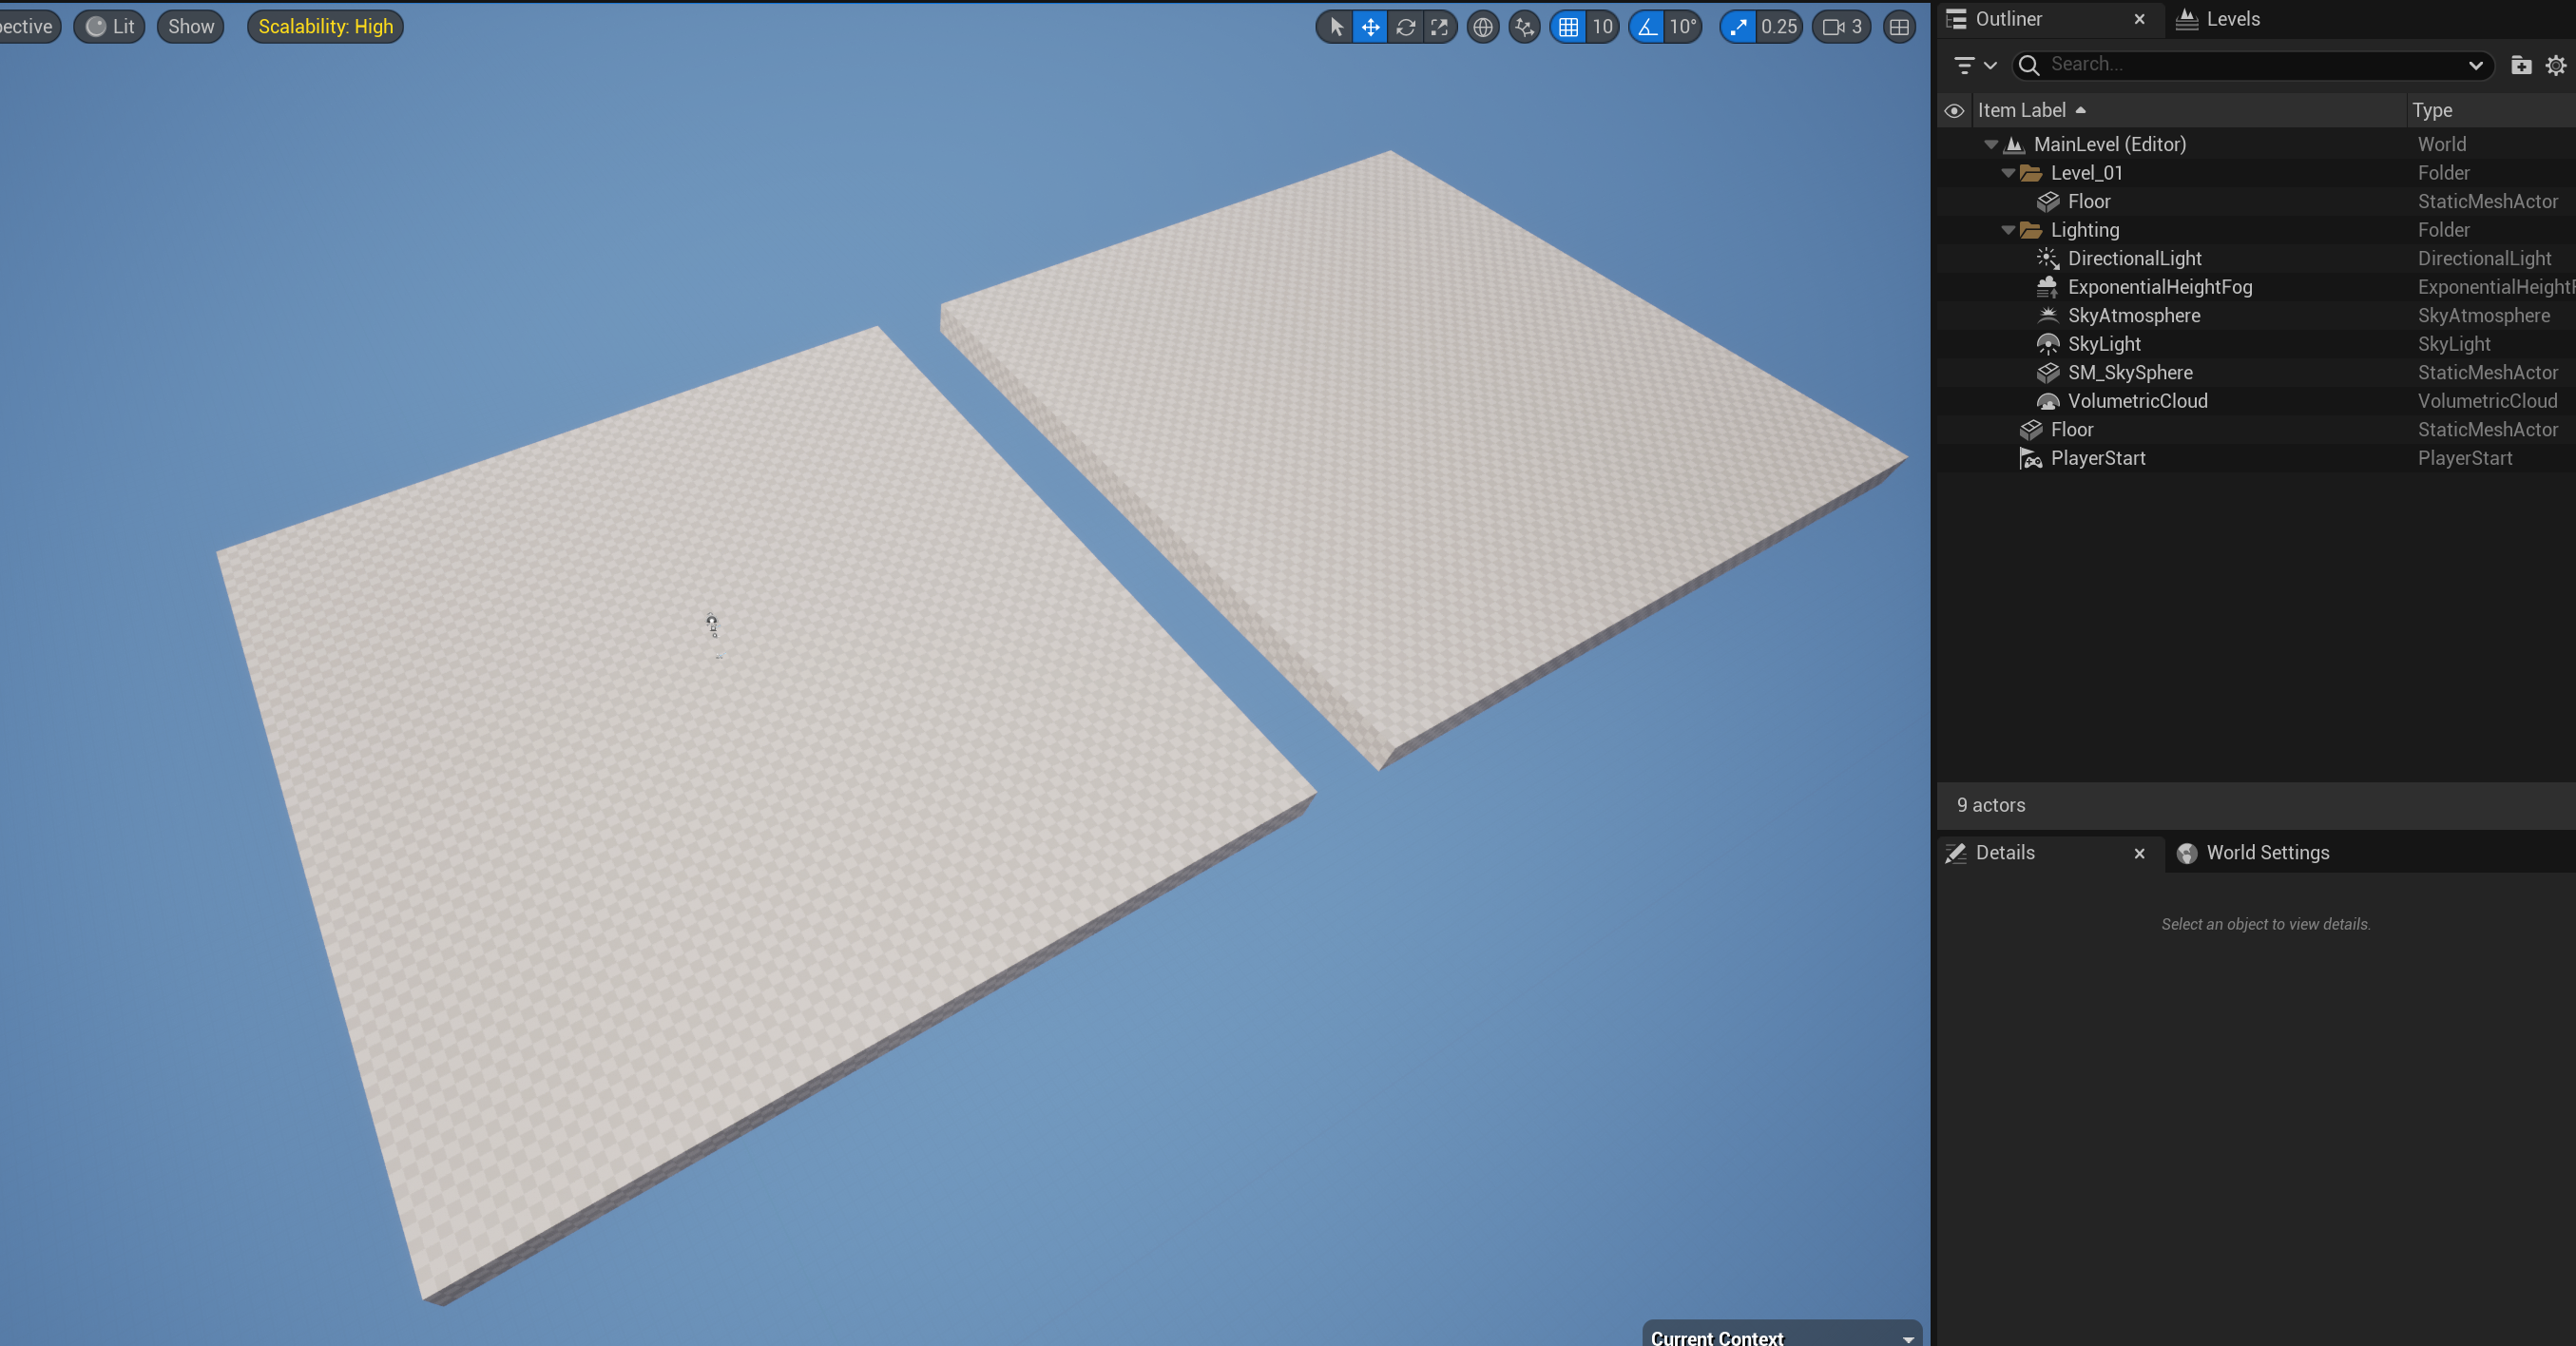Viewport: 2576px width, 1346px height.
Task: Open the Show viewport menu
Action: click(191, 27)
